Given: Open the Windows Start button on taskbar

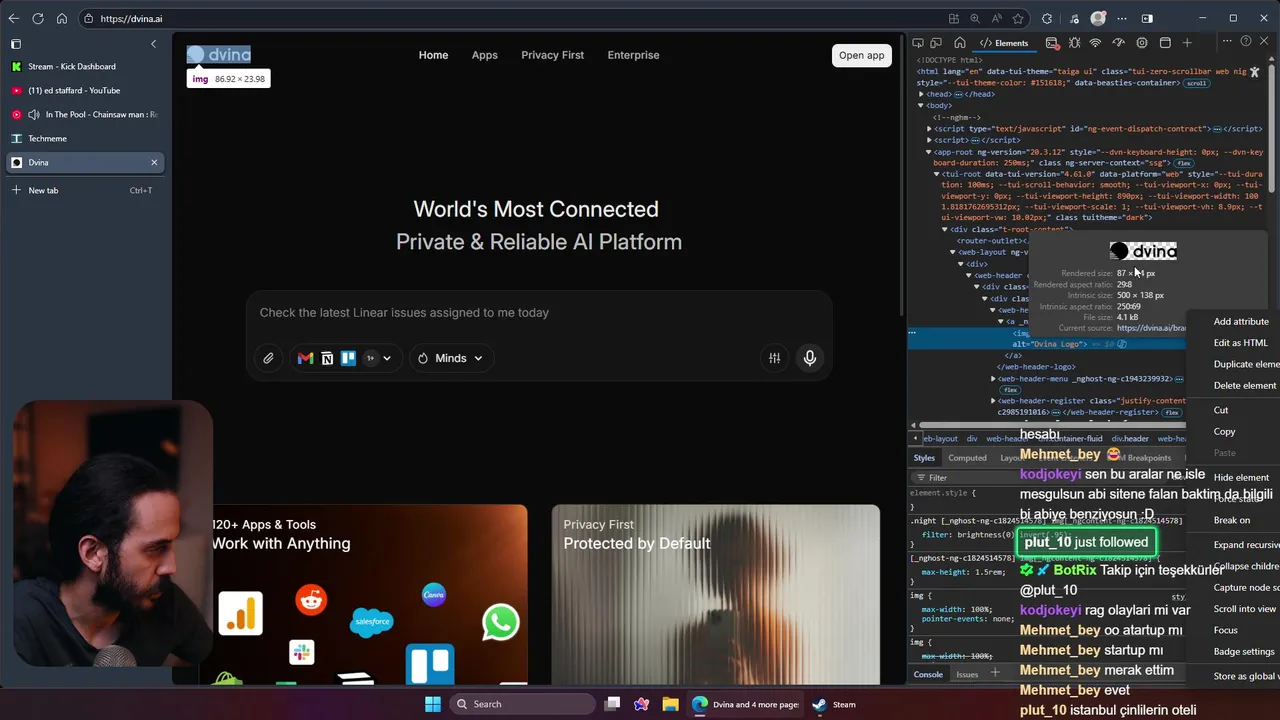Looking at the screenshot, I should (433, 704).
